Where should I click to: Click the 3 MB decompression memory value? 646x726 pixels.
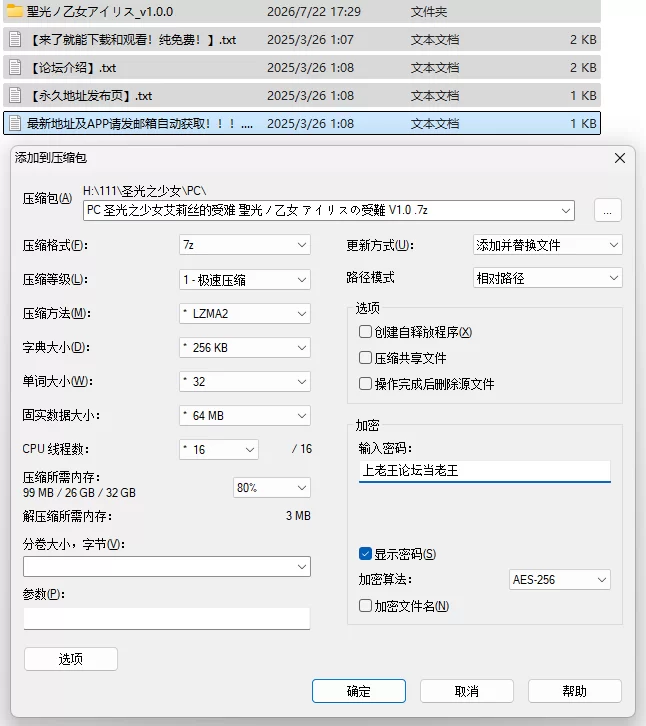pyautogui.click(x=298, y=516)
